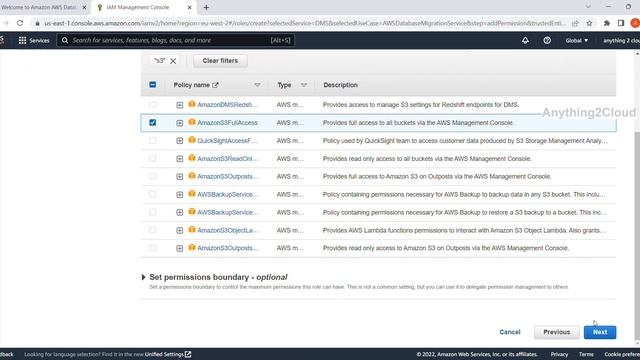
Task: Click the share page icon in address bar
Action: [575, 23]
